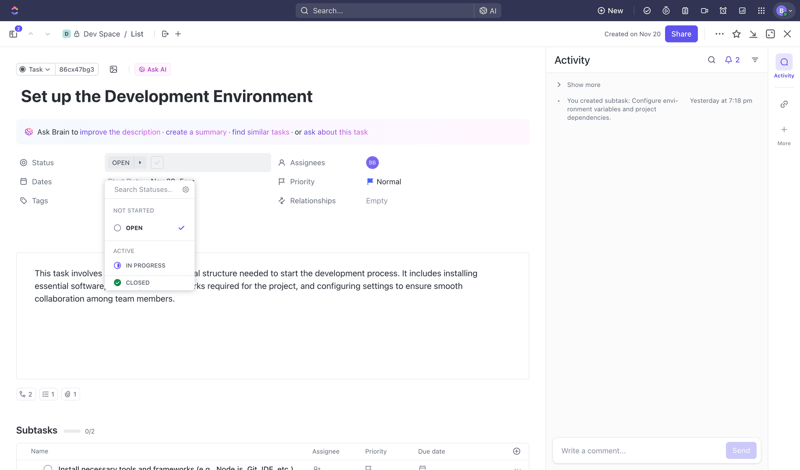The width and height of the screenshot is (800, 470).
Task: Click the attachment count chip showing 1
Action: tap(70, 394)
